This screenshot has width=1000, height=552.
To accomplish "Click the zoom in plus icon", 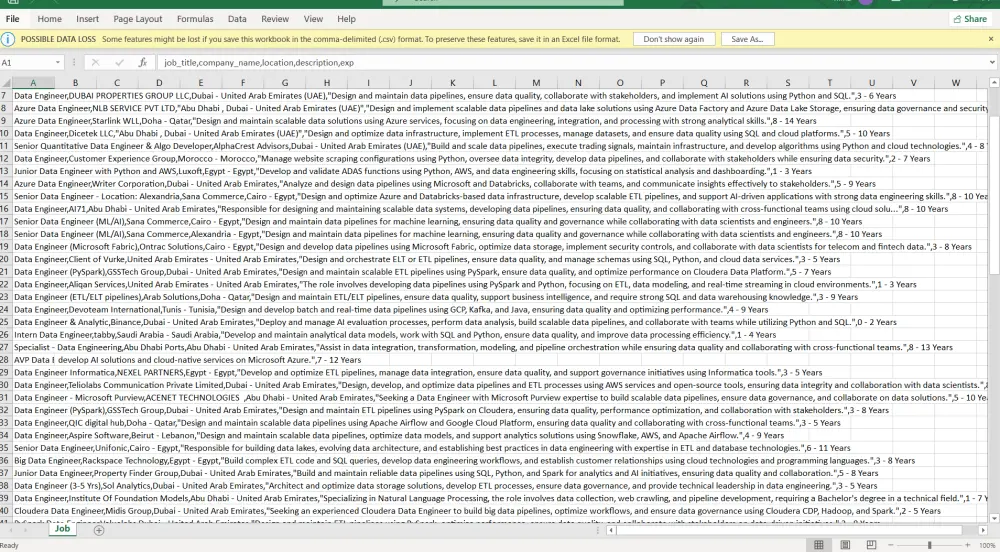I will point(968,545).
